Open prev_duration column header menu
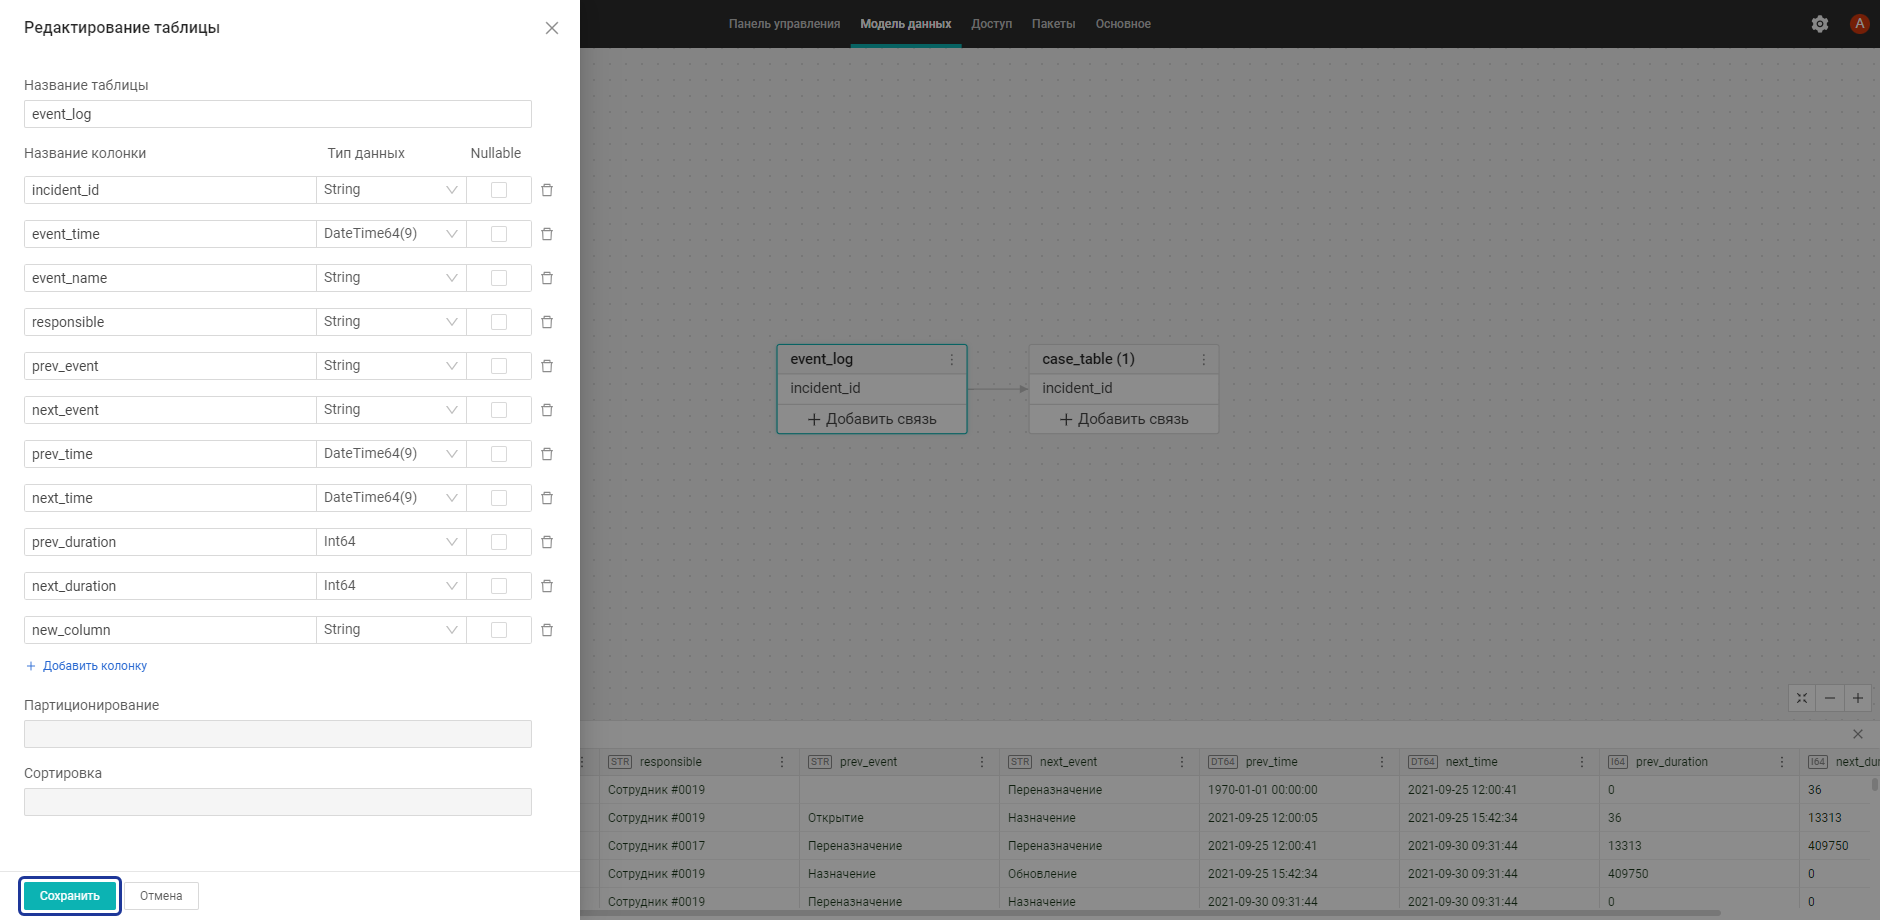Screen dimensions: 1880x920 click(1782, 762)
